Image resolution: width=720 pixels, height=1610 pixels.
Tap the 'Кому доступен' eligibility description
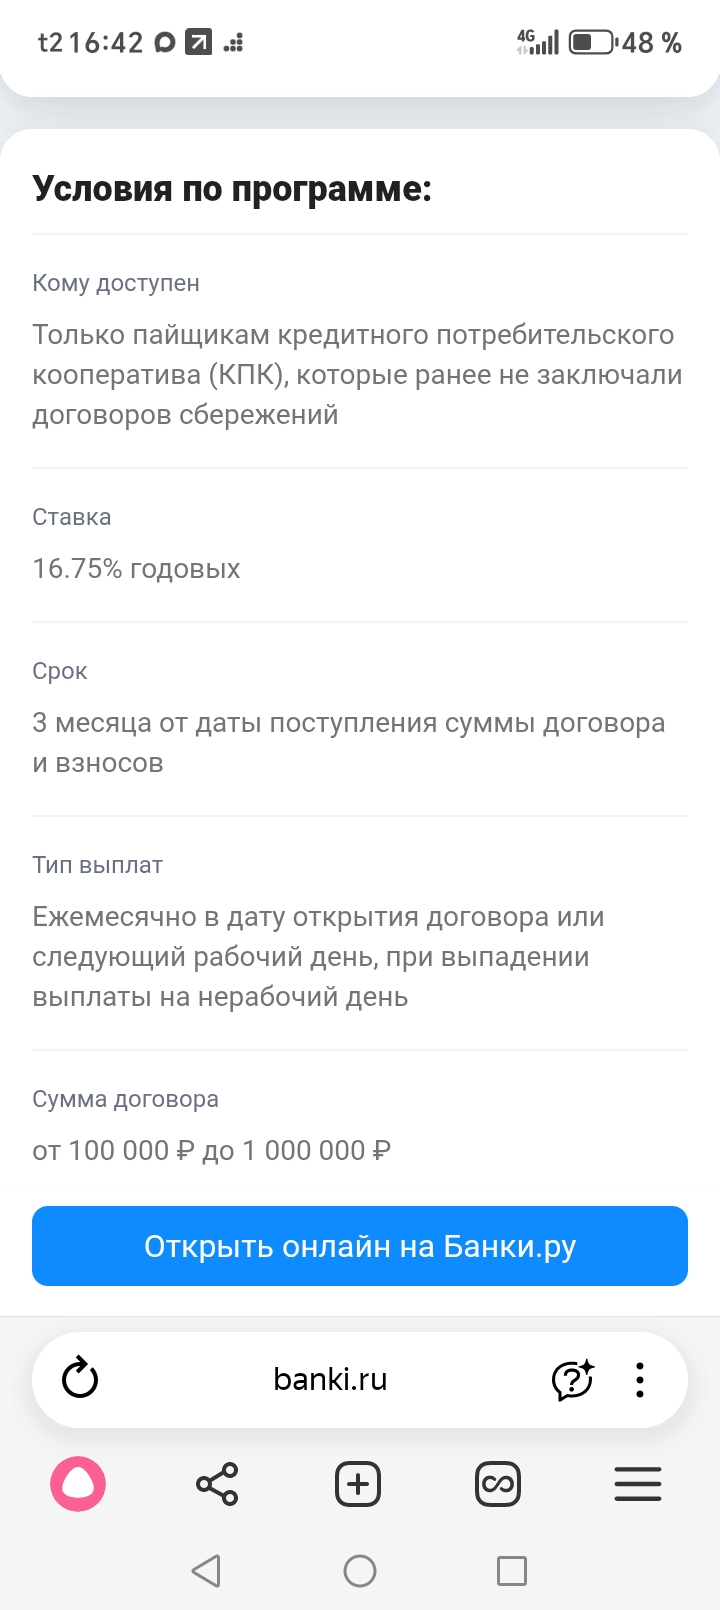click(x=357, y=374)
